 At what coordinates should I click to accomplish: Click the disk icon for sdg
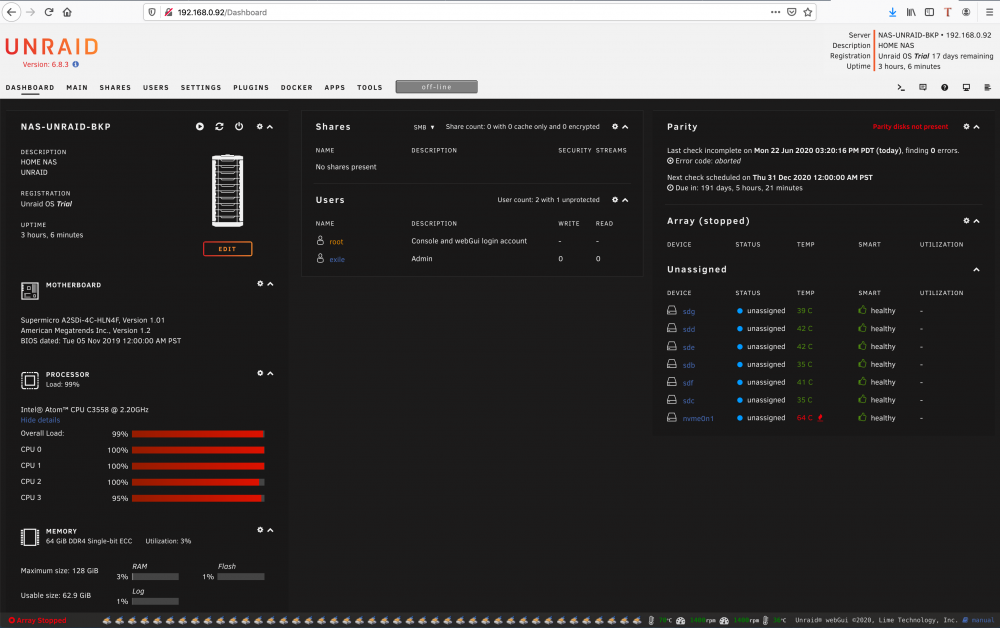[x=672, y=310]
